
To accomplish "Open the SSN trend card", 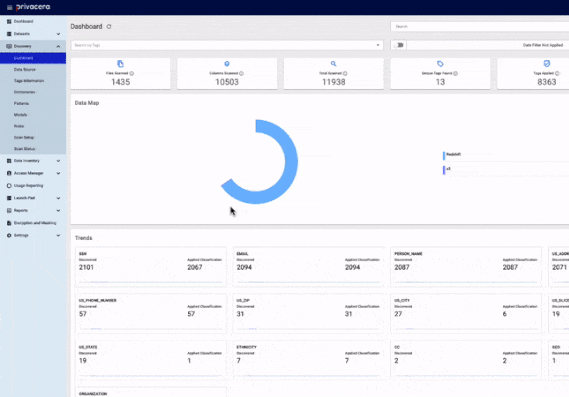I will click(151, 267).
